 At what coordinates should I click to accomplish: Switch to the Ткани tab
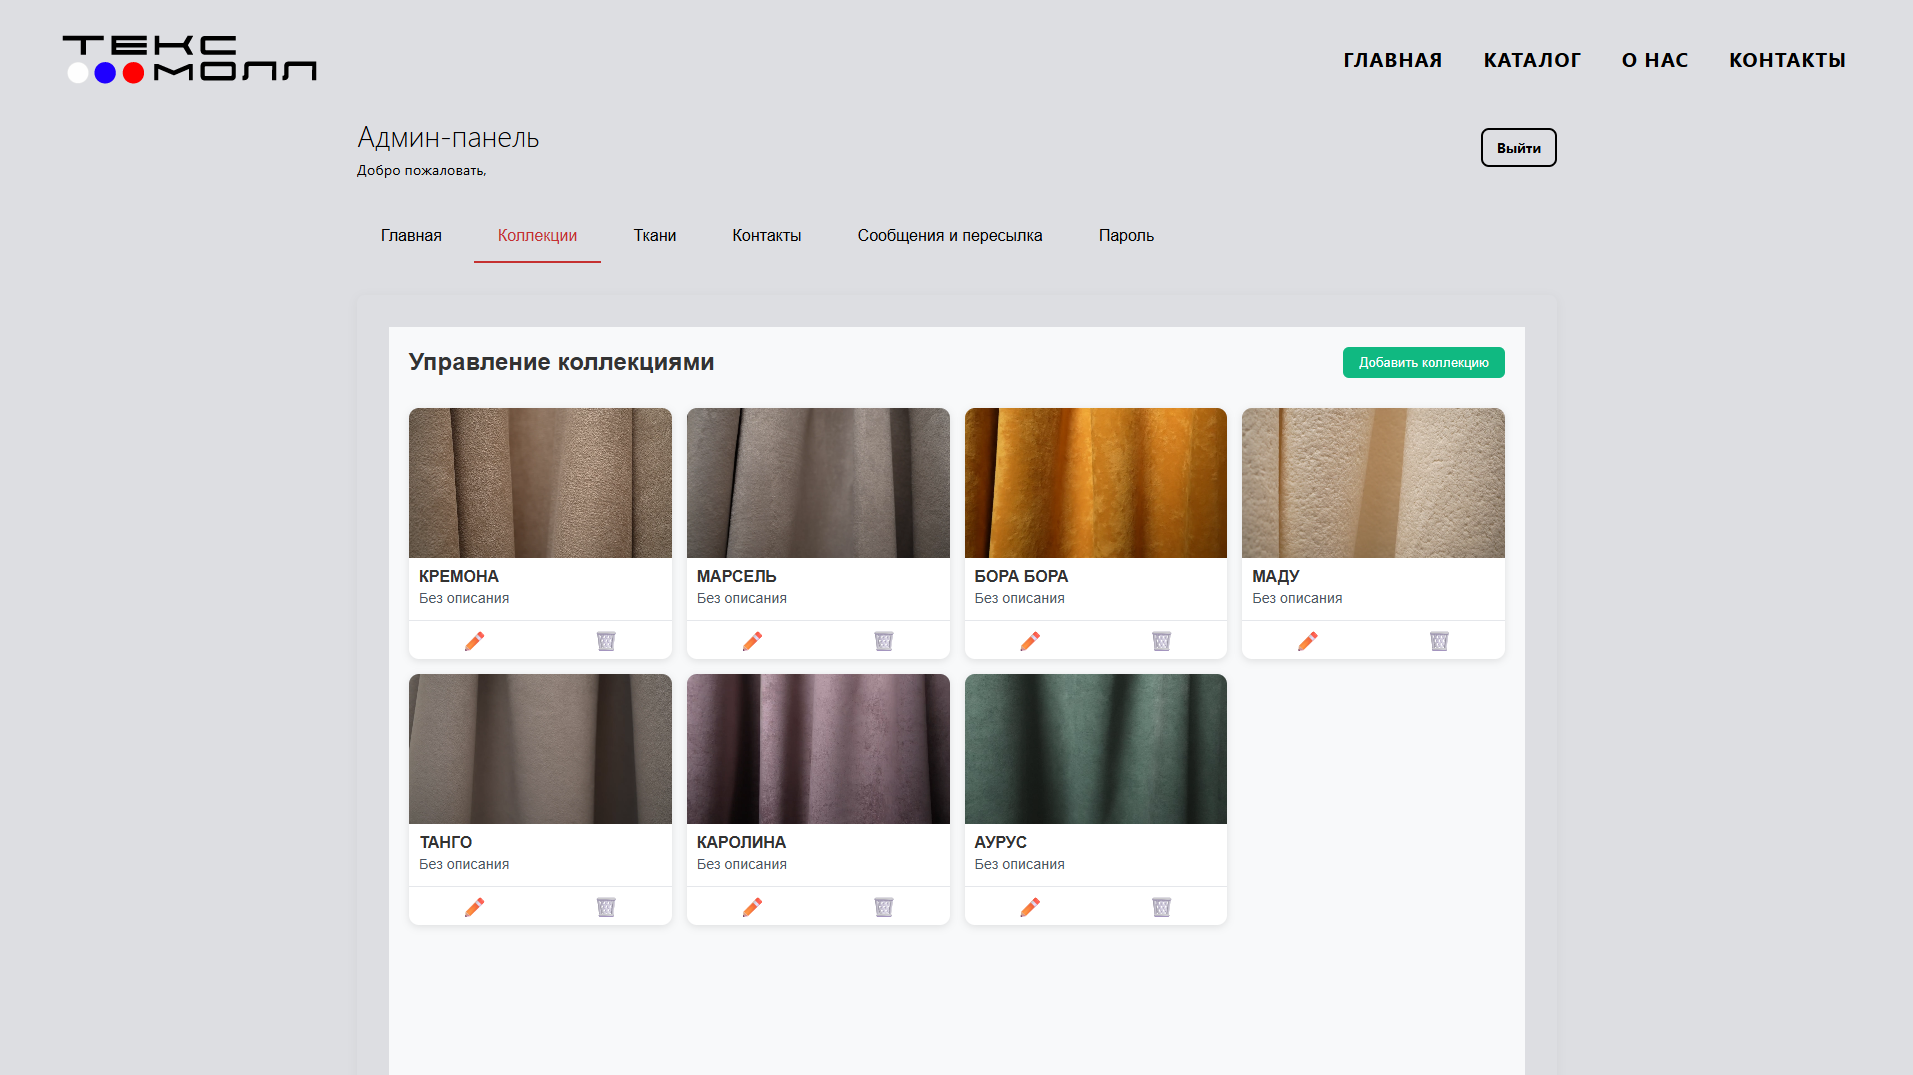[655, 236]
